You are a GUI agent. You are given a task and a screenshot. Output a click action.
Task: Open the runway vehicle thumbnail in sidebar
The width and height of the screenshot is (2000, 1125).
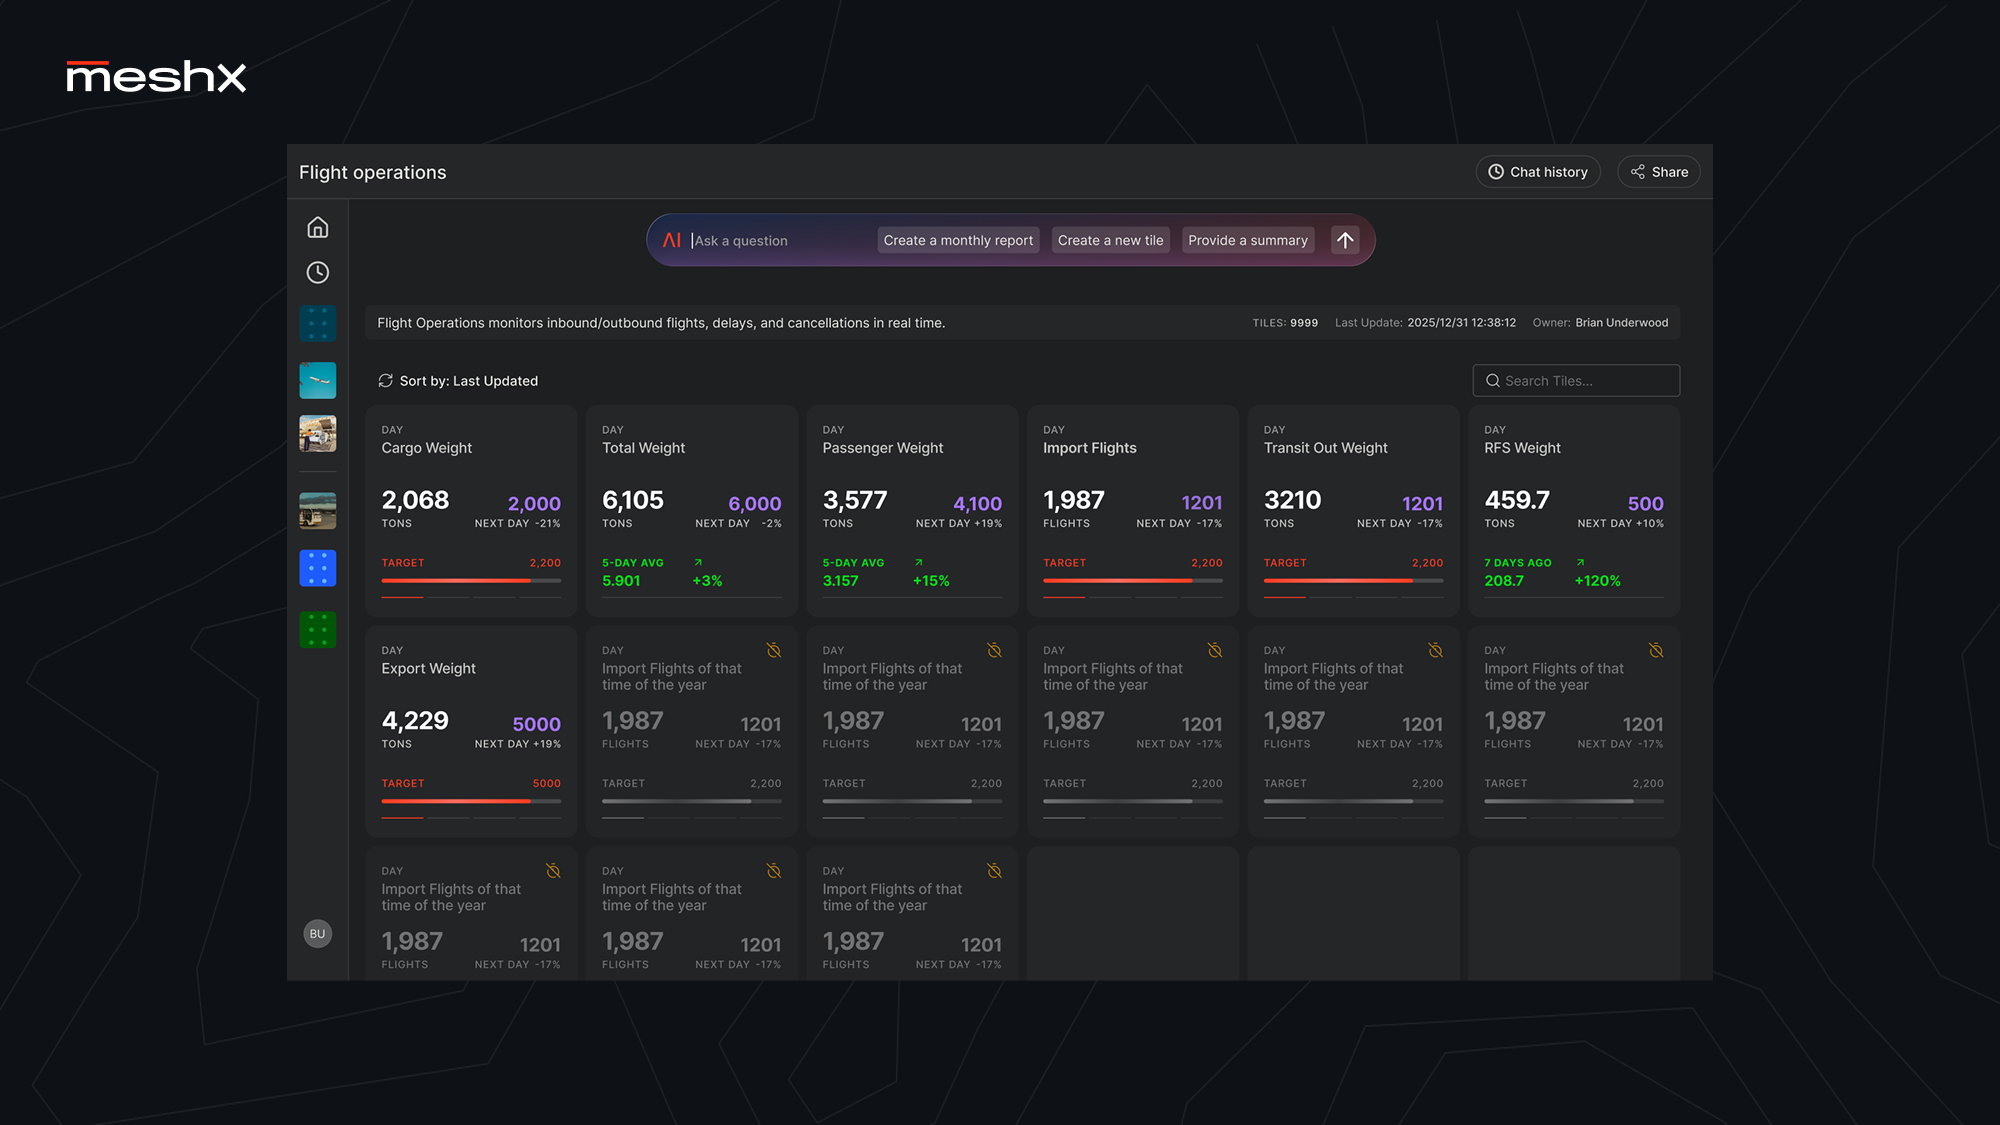click(317, 511)
